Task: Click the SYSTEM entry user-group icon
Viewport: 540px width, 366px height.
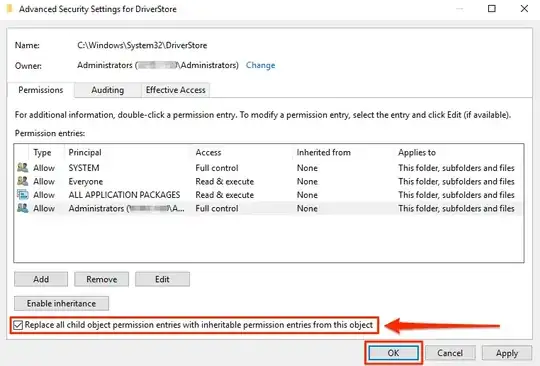Action: coord(23,168)
